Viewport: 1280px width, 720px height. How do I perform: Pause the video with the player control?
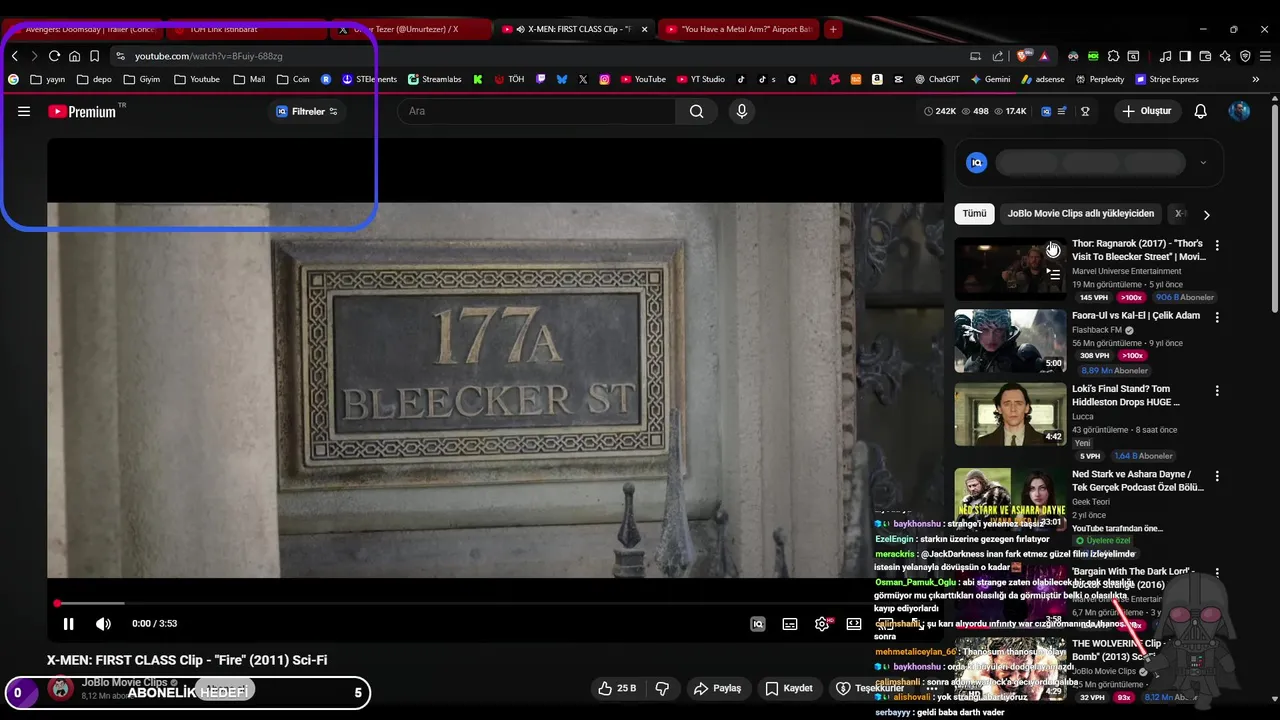[68, 624]
